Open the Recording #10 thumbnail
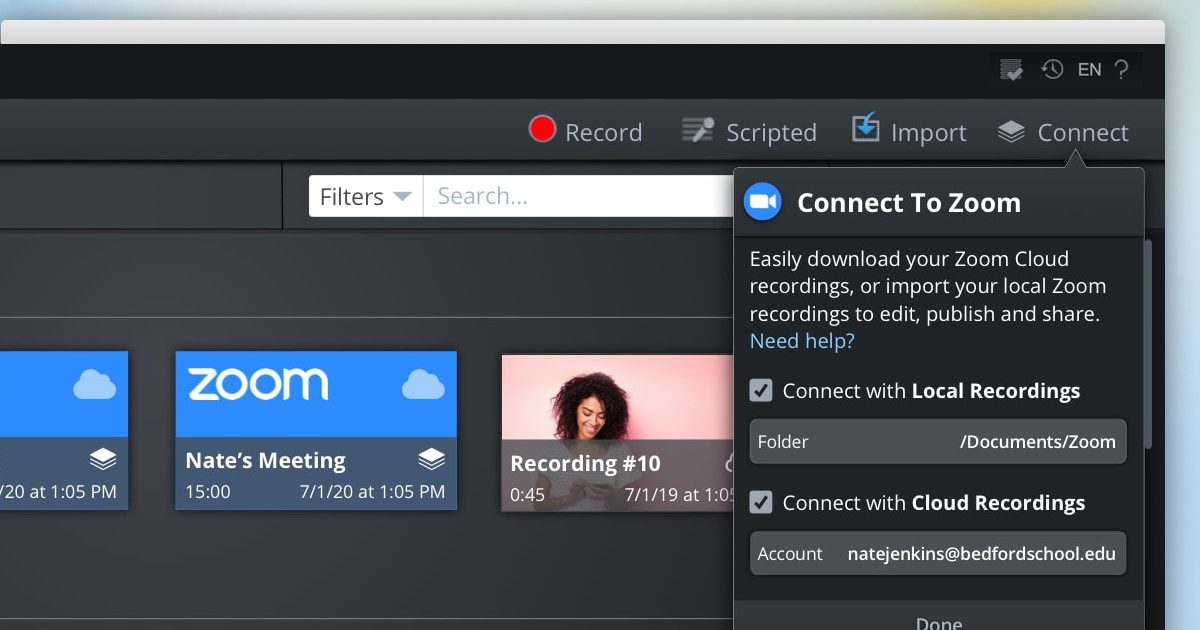The height and width of the screenshot is (630, 1200). tap(619, 432)
